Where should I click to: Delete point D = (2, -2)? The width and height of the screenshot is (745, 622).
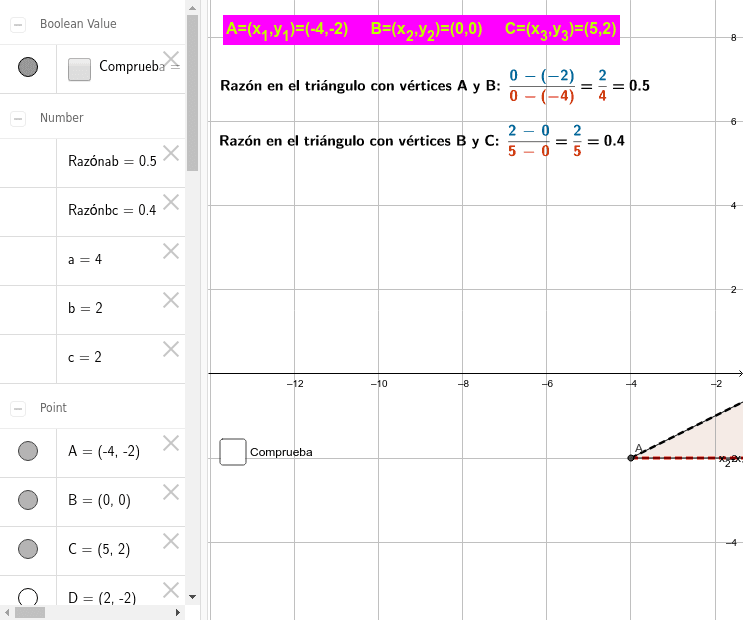[x=171, y=590]
